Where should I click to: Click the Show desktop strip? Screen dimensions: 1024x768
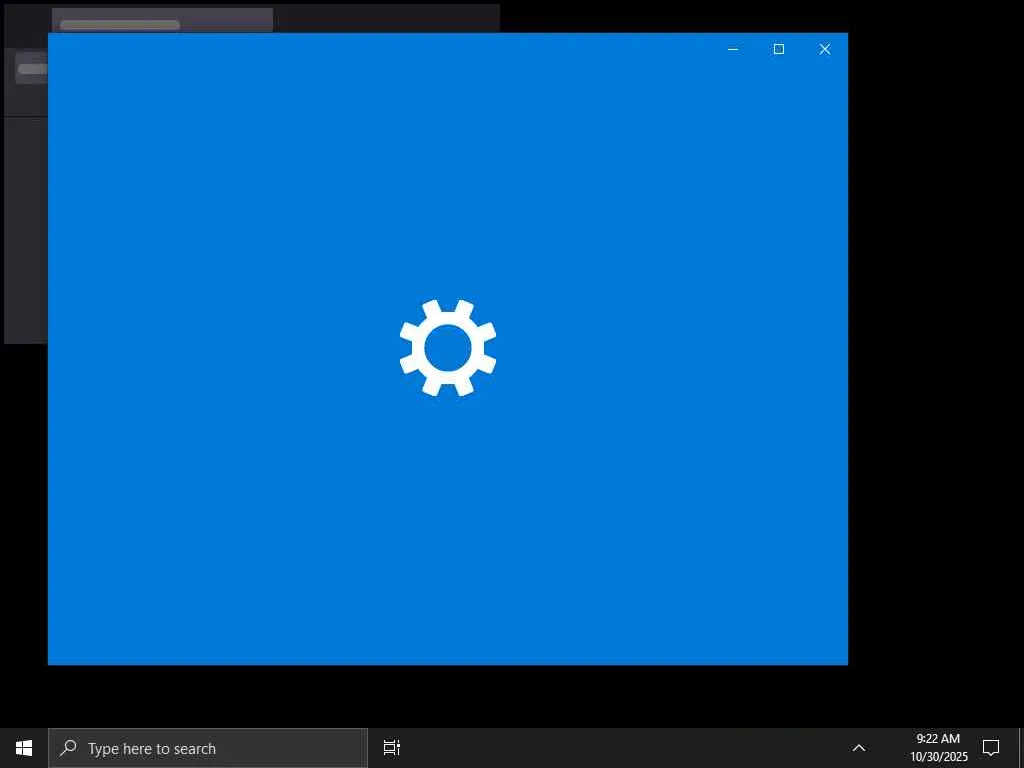pos(1021,748)
